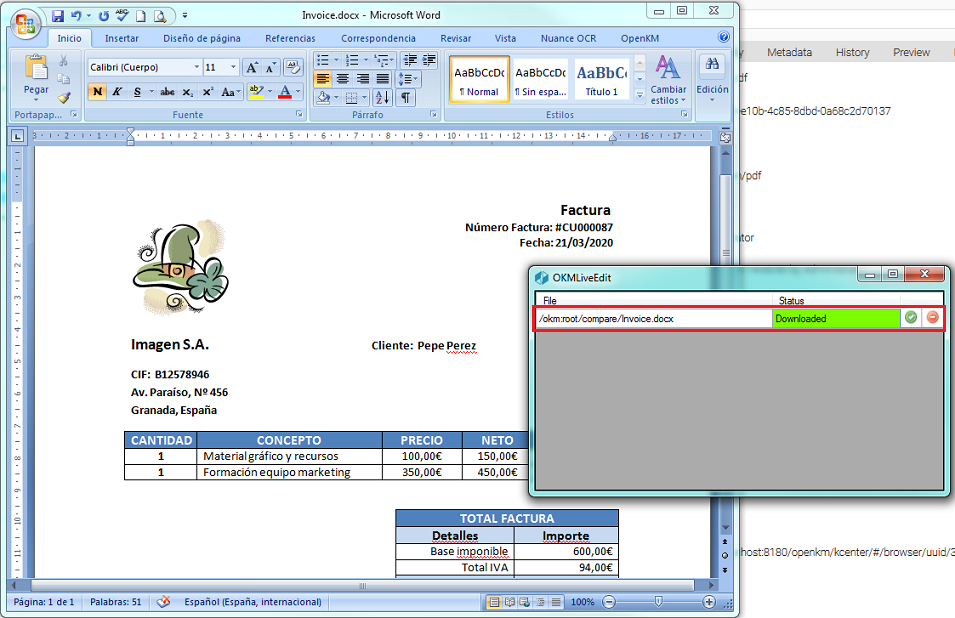Expand the styles gallery with the More arrow
Screen dimensions: 955x618
click(x=640, y=95)
